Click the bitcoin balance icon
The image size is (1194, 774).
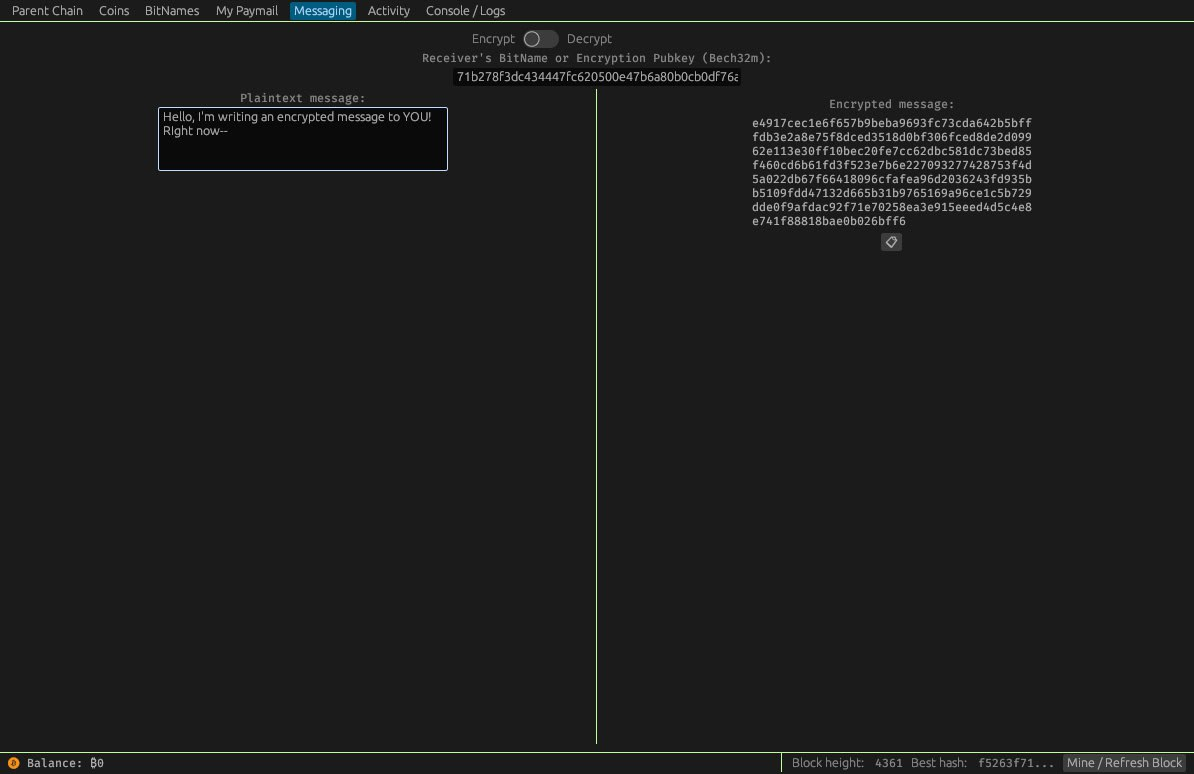14,763
